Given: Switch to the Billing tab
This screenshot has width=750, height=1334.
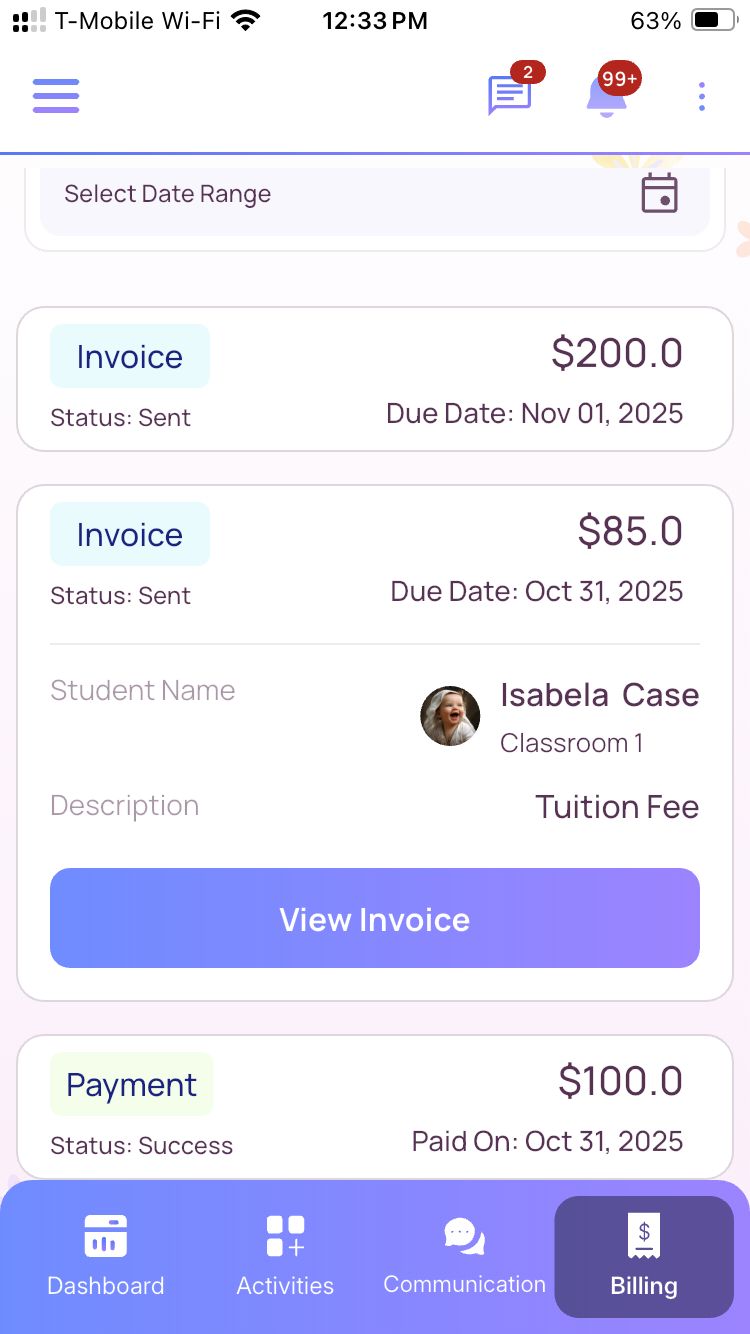Looking at the screenshot, I should (x=644, y=1256).
